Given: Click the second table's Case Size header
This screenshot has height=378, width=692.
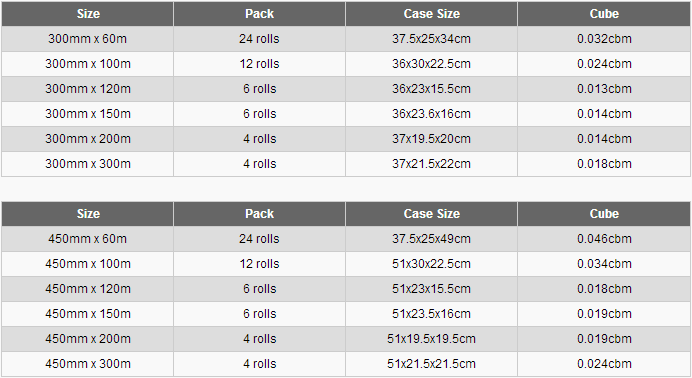Looking at the screenshot, I should (432, 213).
